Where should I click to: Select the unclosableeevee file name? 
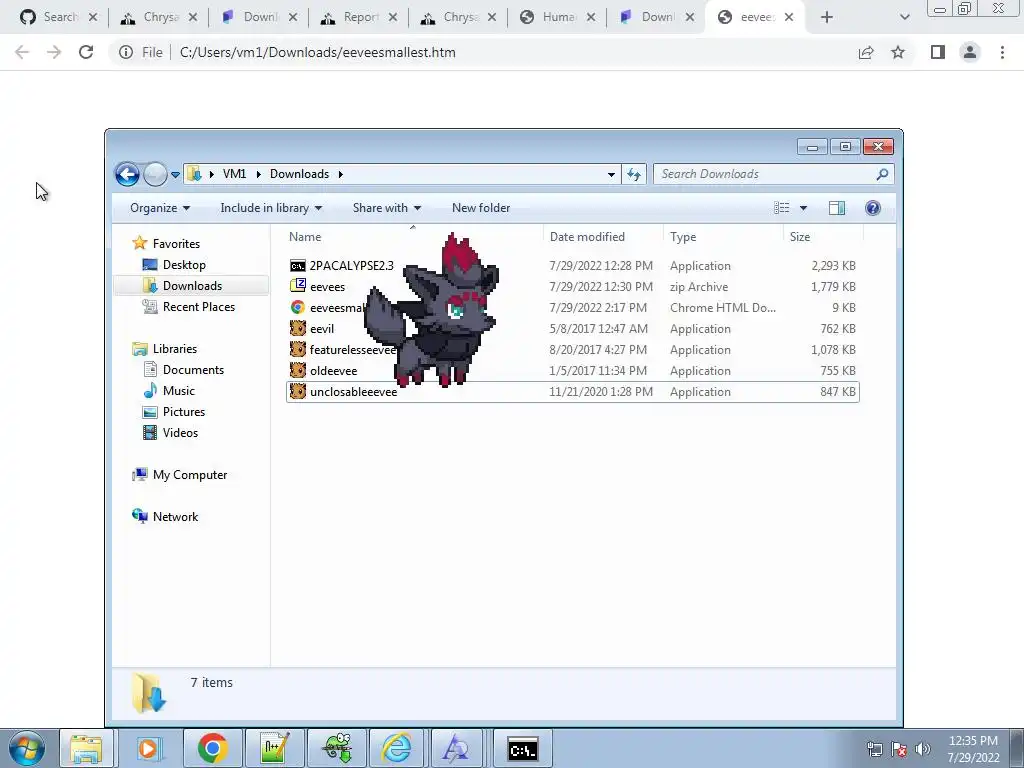(353, 392)
